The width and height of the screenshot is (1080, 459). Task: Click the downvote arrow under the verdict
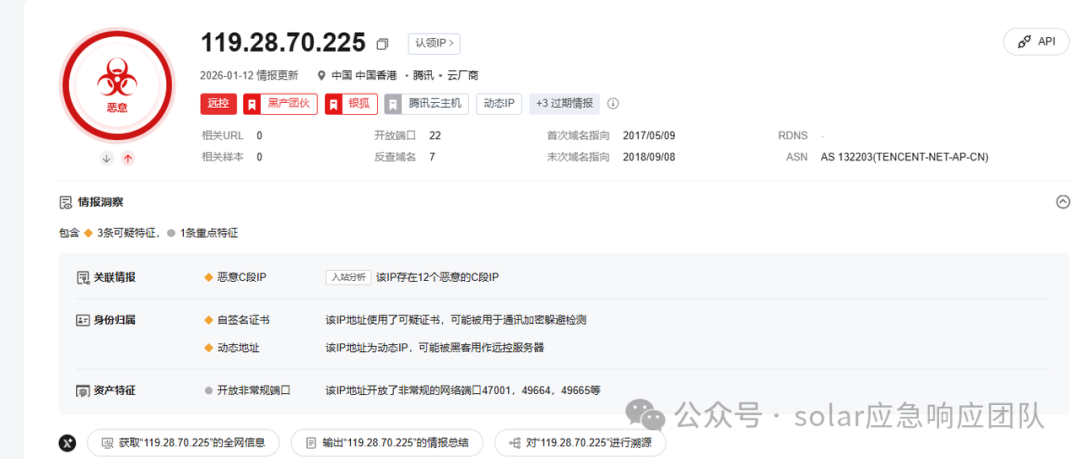pos(107,159)
